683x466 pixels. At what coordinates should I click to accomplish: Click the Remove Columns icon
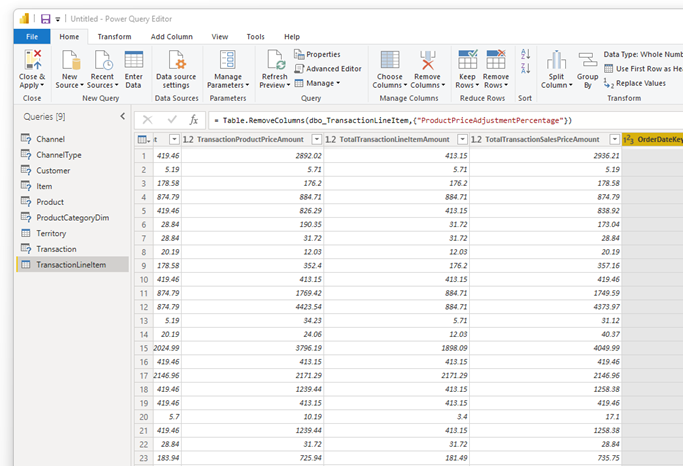428,60
